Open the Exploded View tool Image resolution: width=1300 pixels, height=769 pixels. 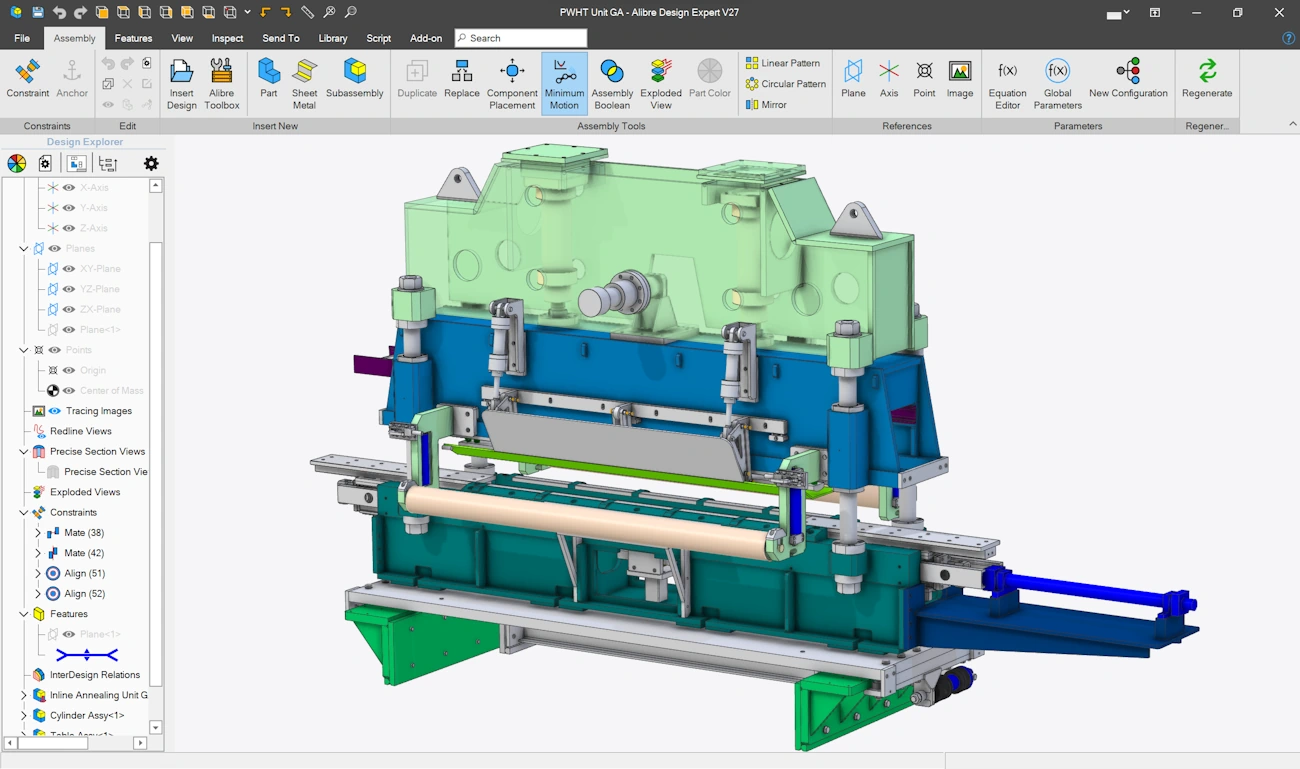661,84
